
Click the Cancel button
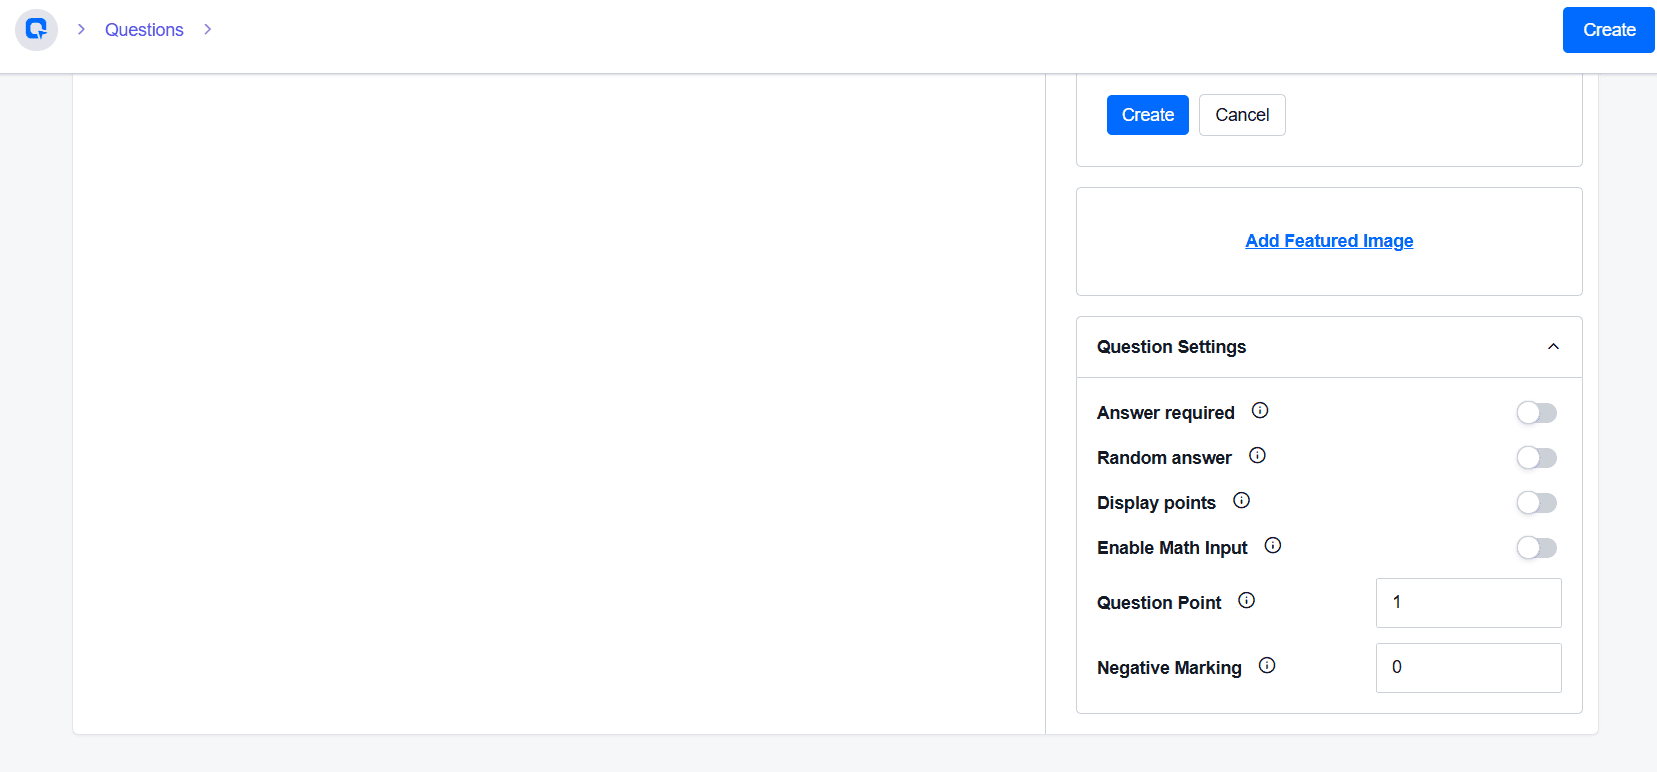[x=1242, y=115]
